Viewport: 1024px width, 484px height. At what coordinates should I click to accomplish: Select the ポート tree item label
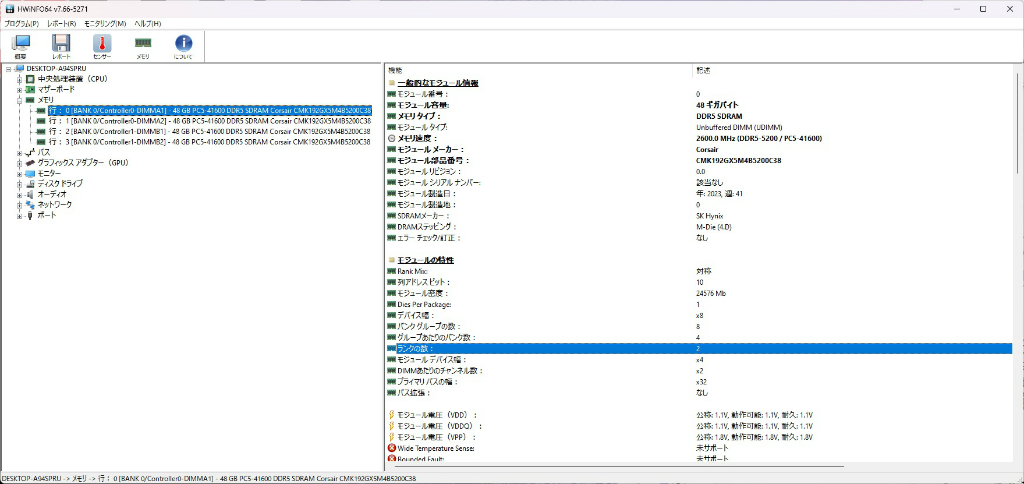(47, 215)
